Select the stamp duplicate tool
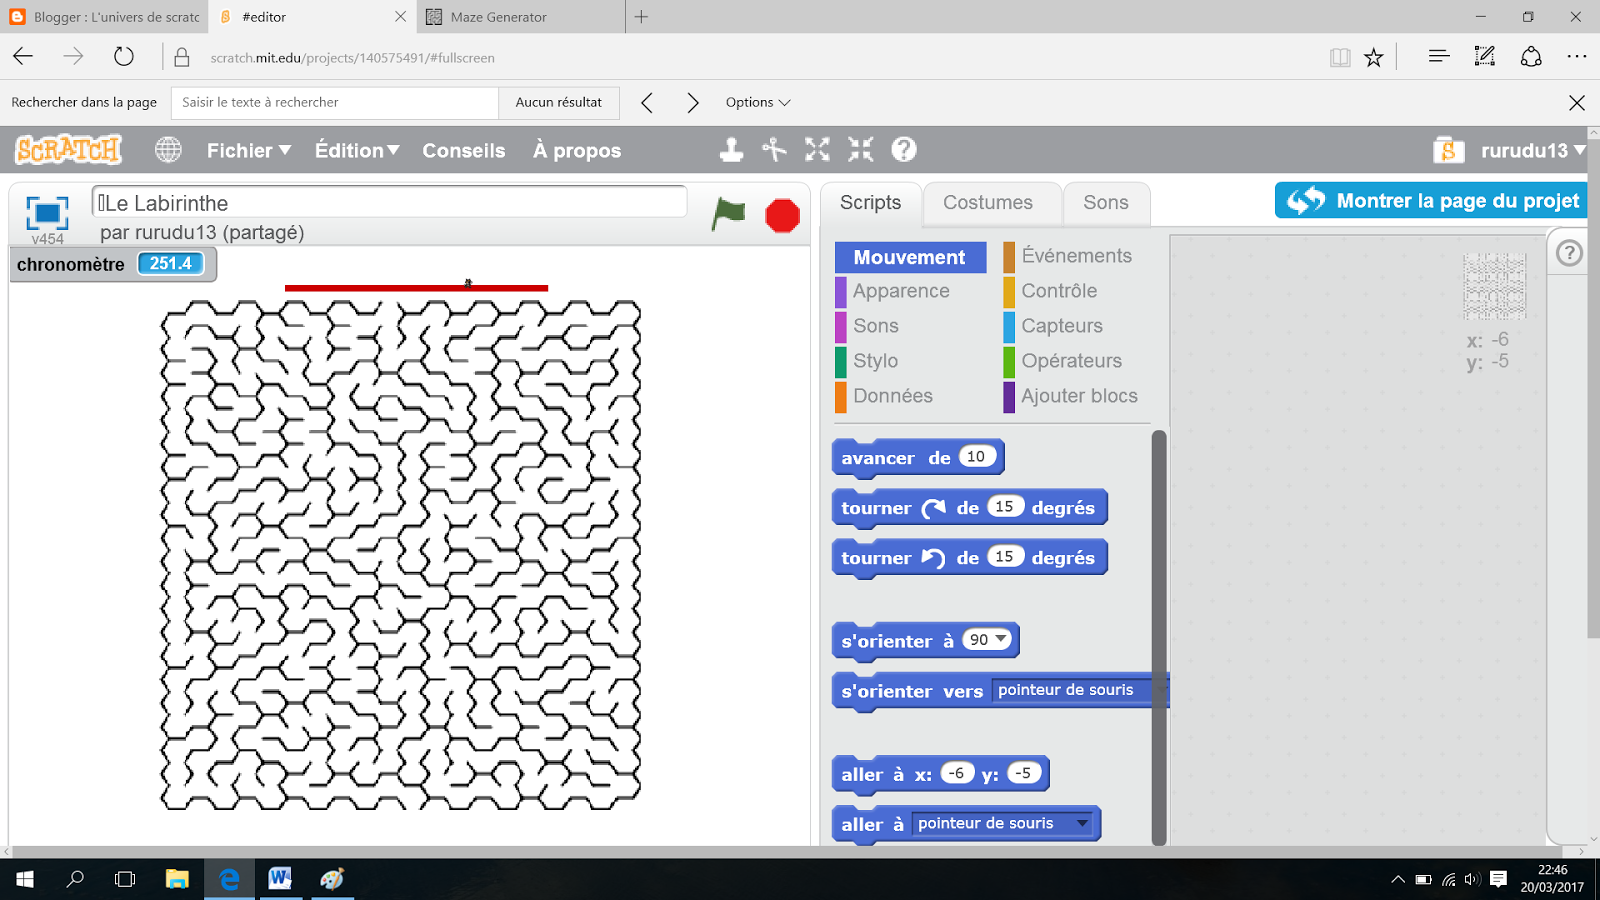This screenshot has width=1600, height=900. (733, 150)
